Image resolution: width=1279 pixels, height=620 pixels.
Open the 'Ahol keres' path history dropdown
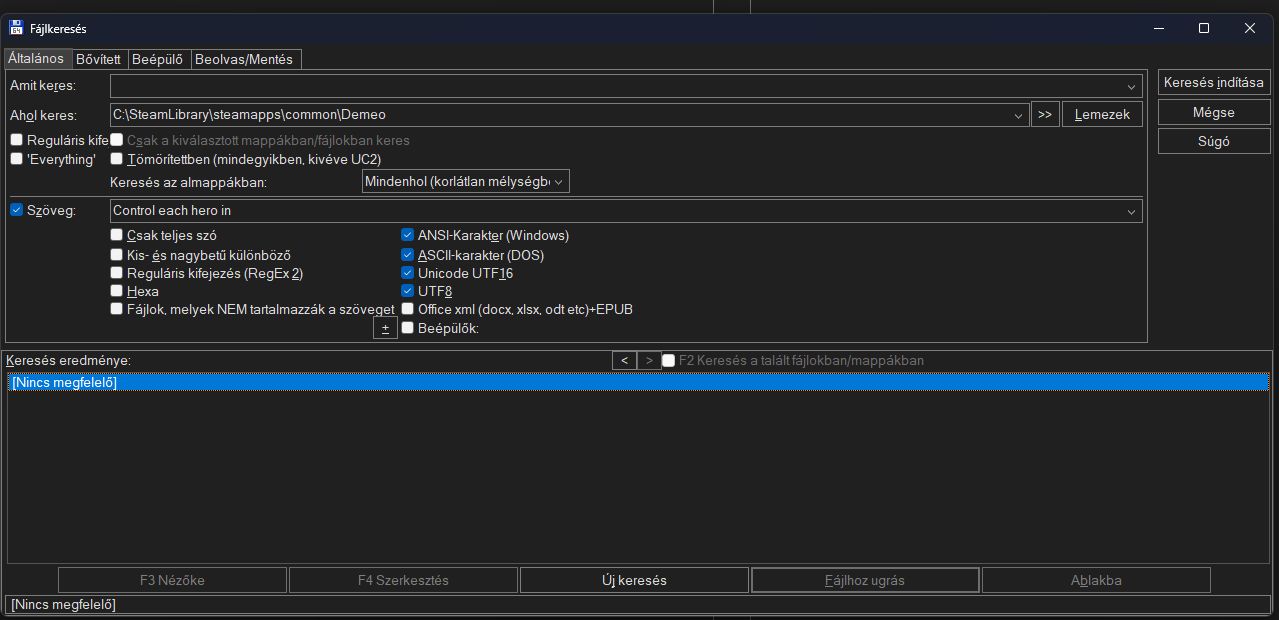(x=1018, y=115)
